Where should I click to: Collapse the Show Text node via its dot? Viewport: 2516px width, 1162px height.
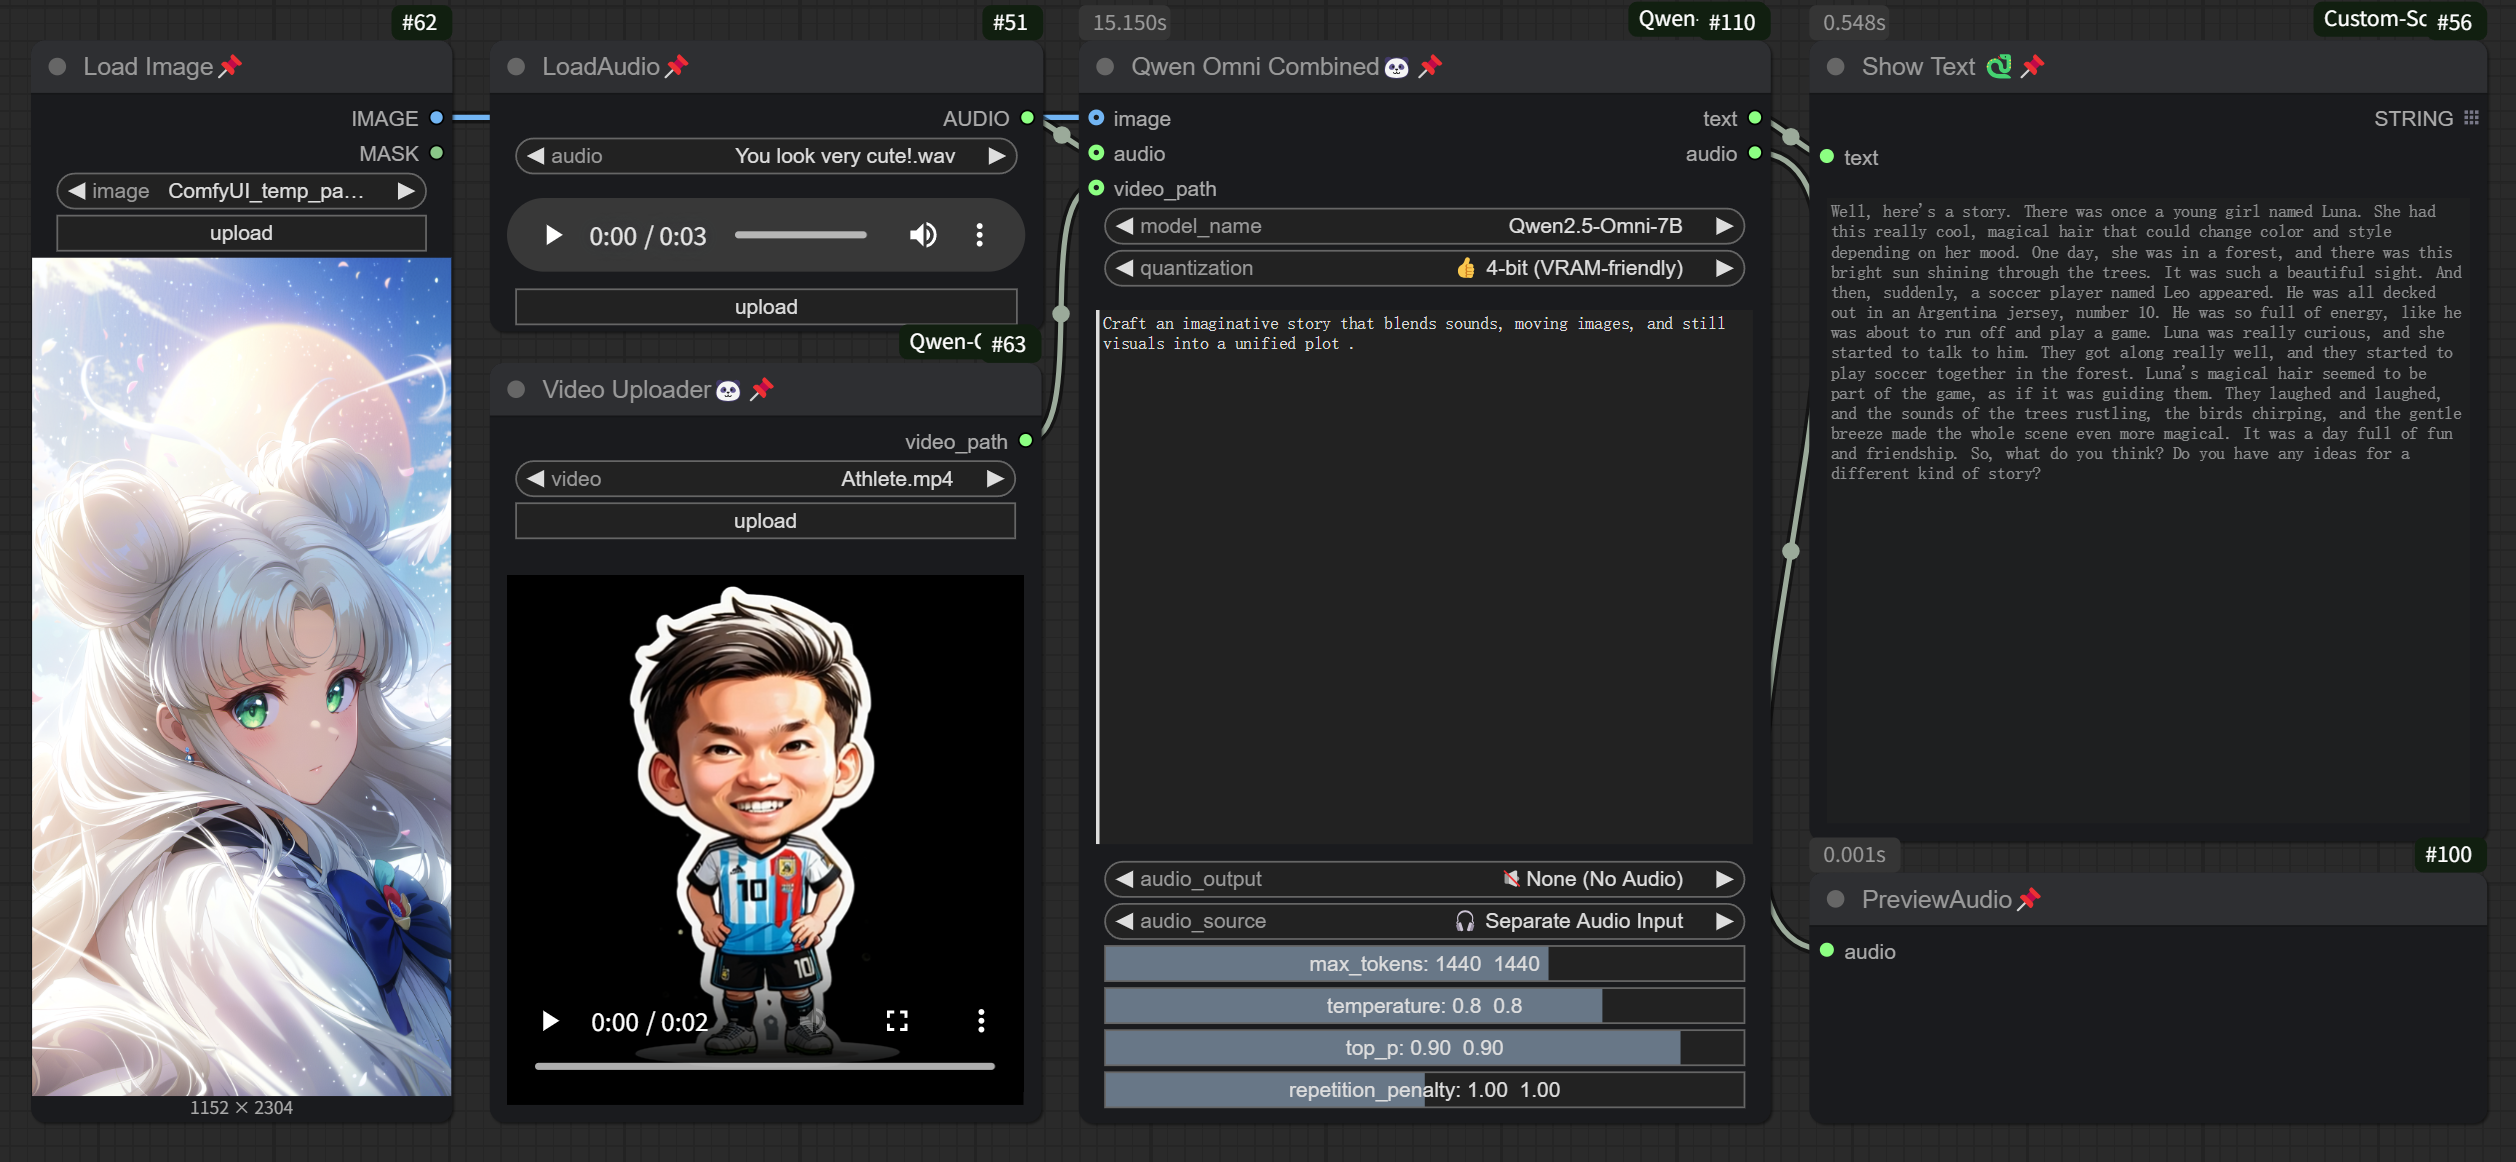[1835, 66]
